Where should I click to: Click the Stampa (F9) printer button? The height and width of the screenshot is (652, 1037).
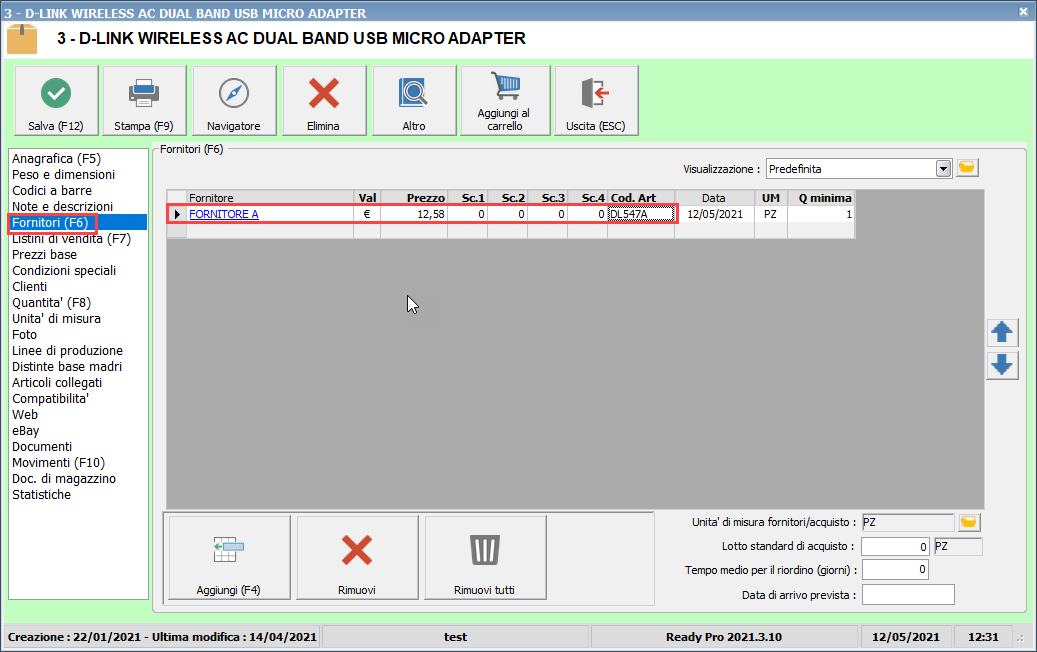click(x=144, y=101)
